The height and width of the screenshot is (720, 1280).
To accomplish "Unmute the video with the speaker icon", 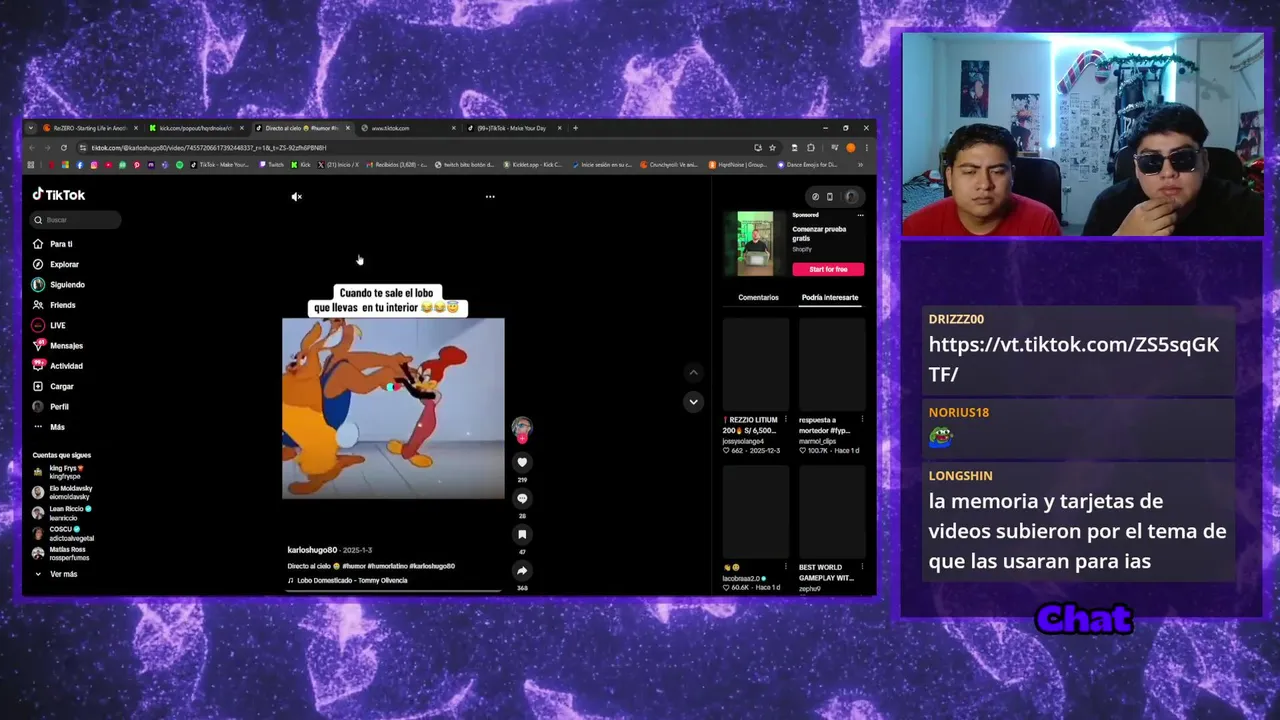I will click(x=296, y=197).
